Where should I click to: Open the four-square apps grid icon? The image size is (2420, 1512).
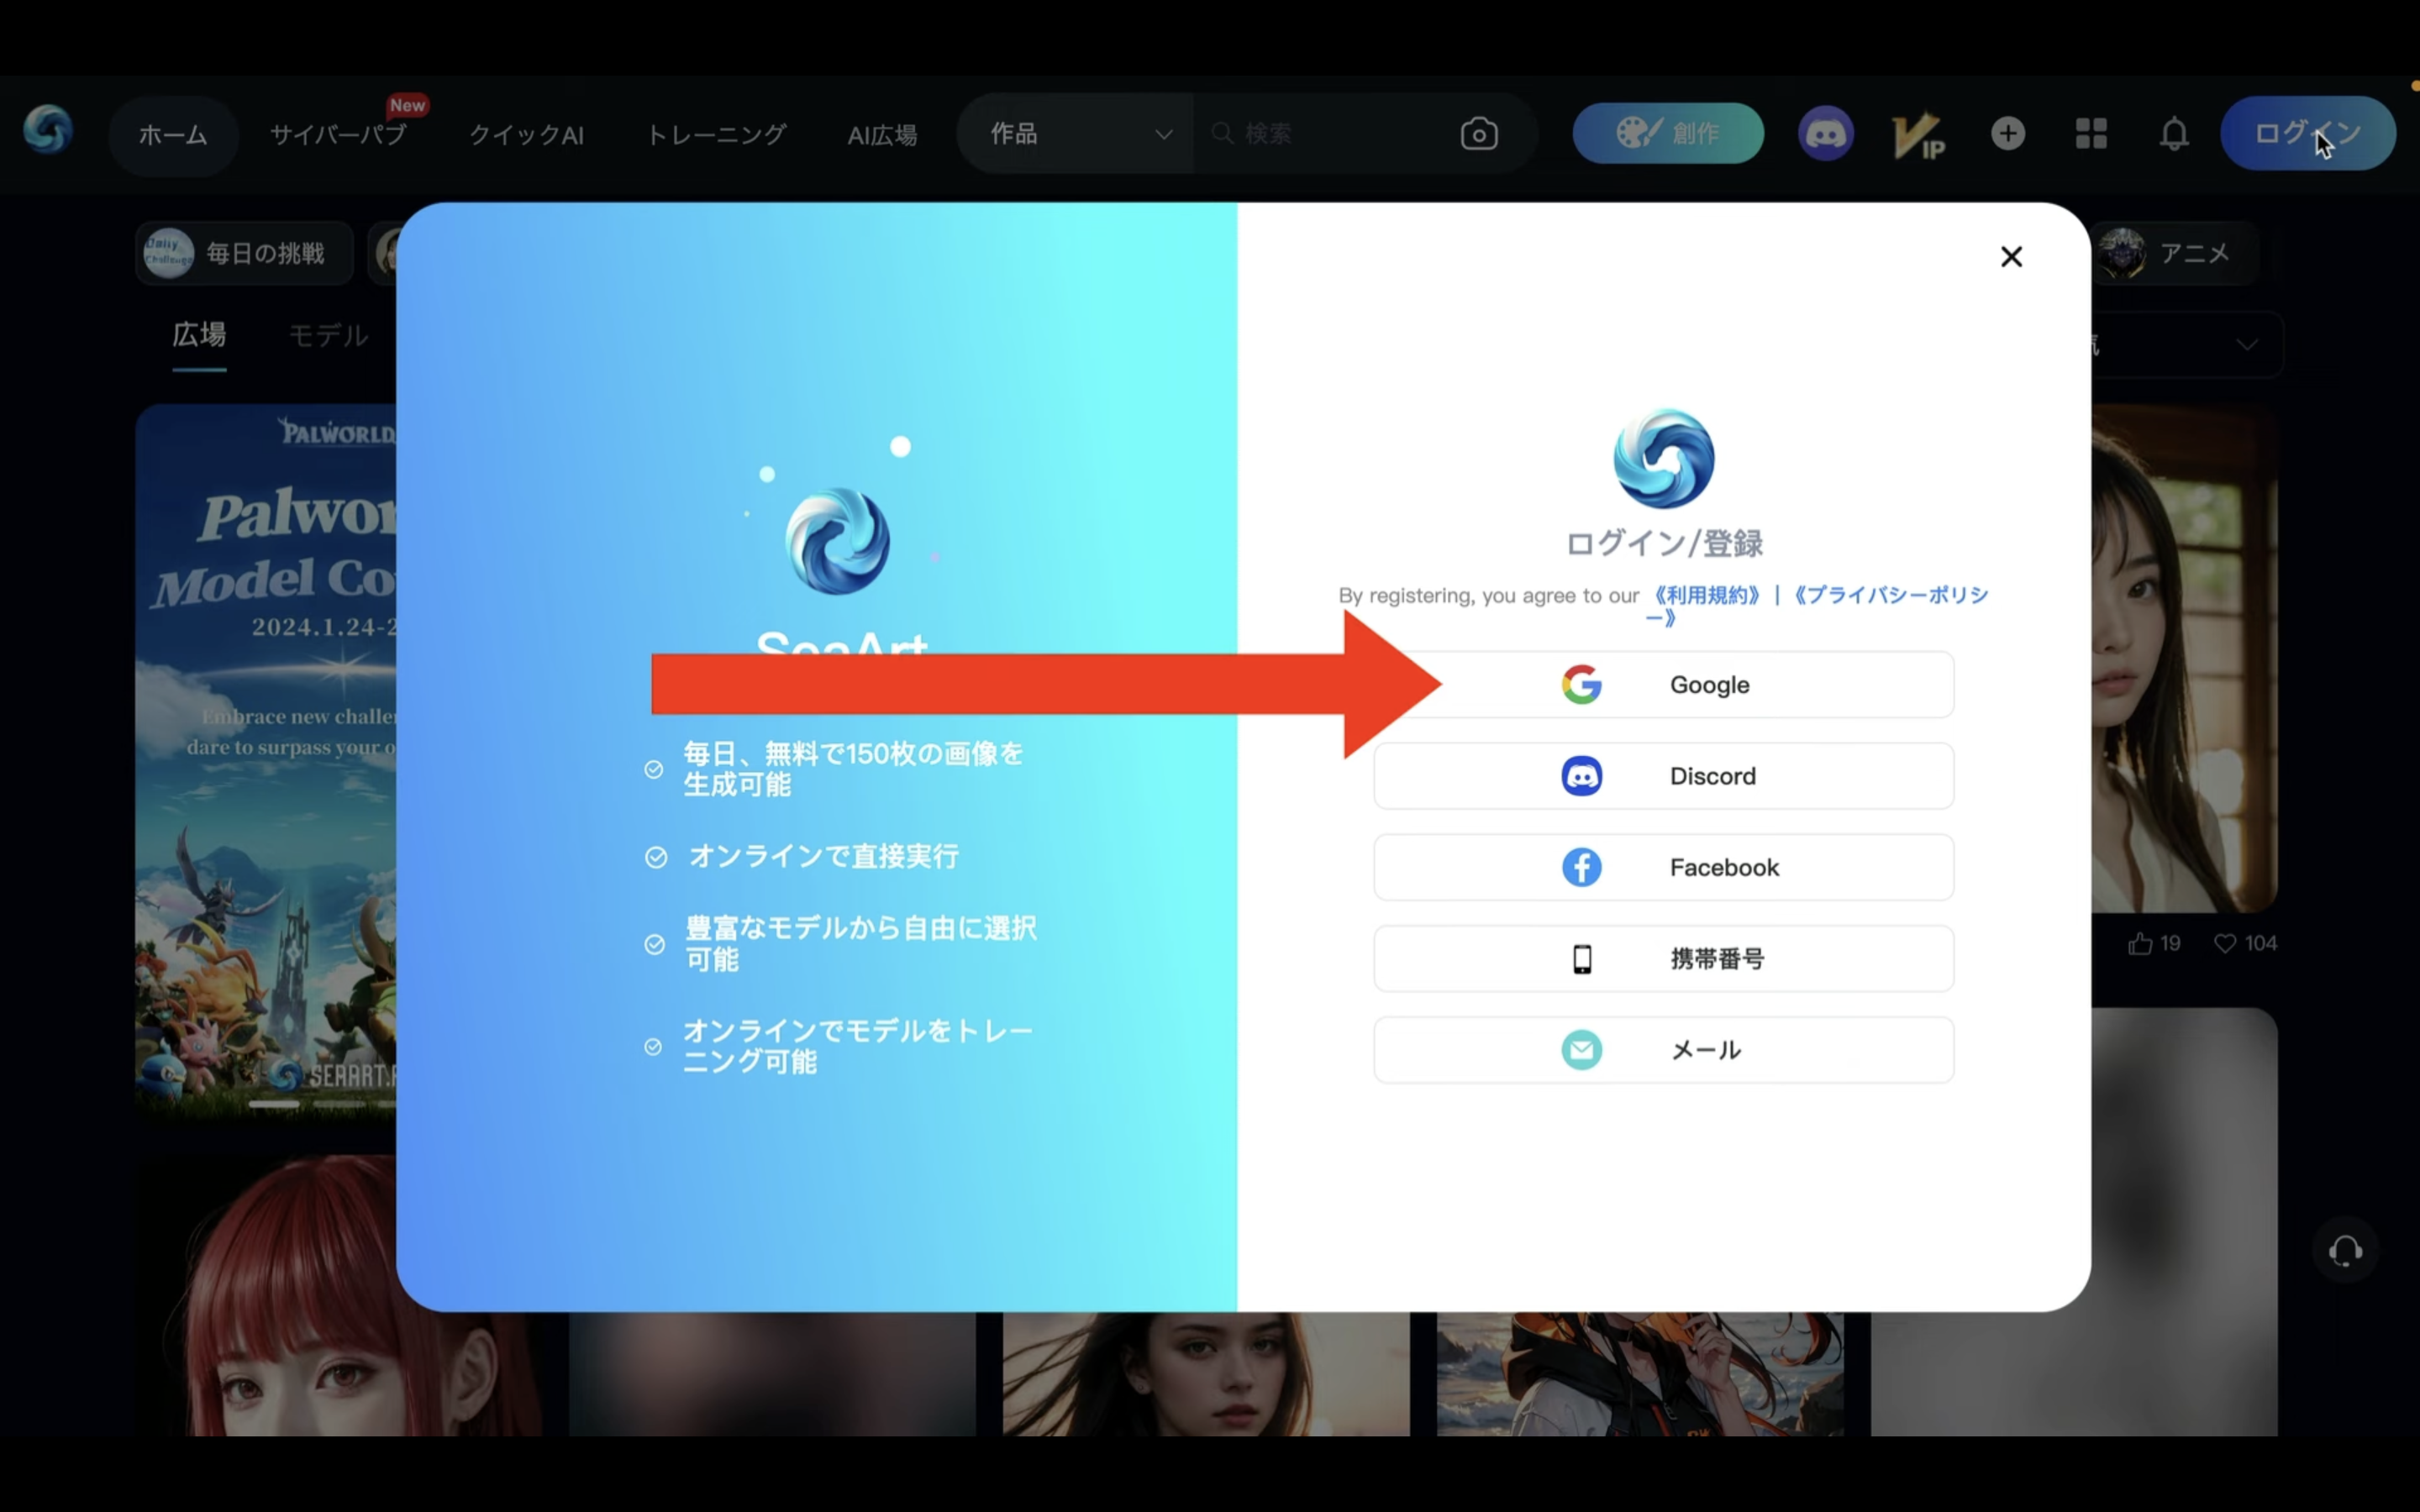2091,133
